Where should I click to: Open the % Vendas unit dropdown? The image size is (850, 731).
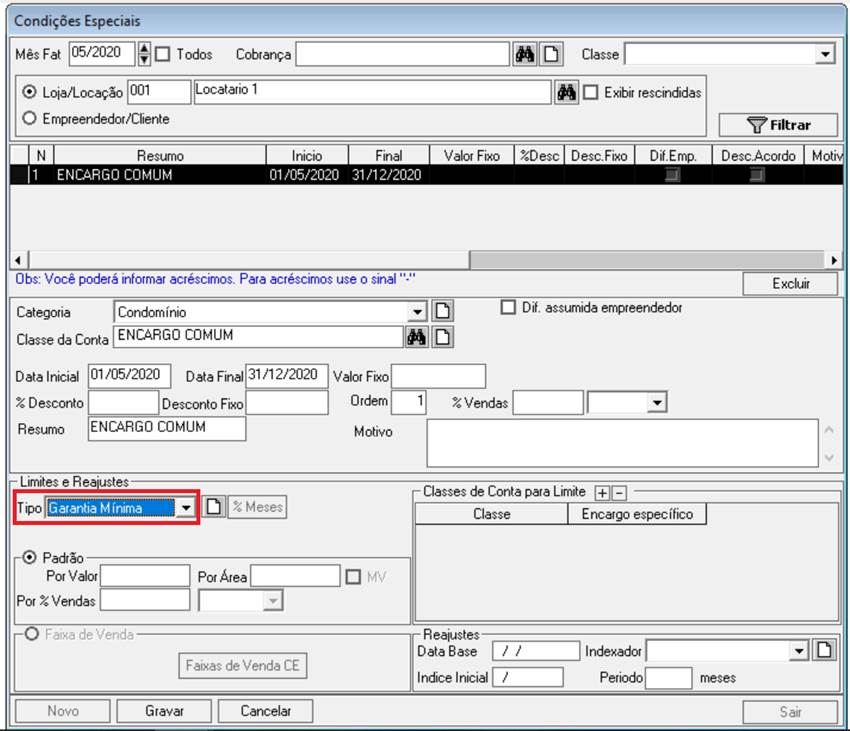click(657, 403)
